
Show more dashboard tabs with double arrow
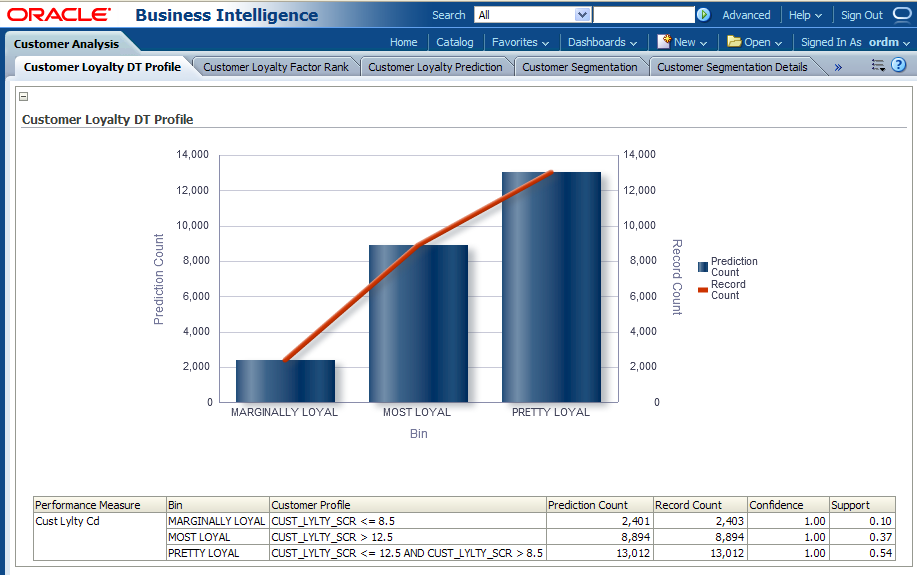(838, 67)
